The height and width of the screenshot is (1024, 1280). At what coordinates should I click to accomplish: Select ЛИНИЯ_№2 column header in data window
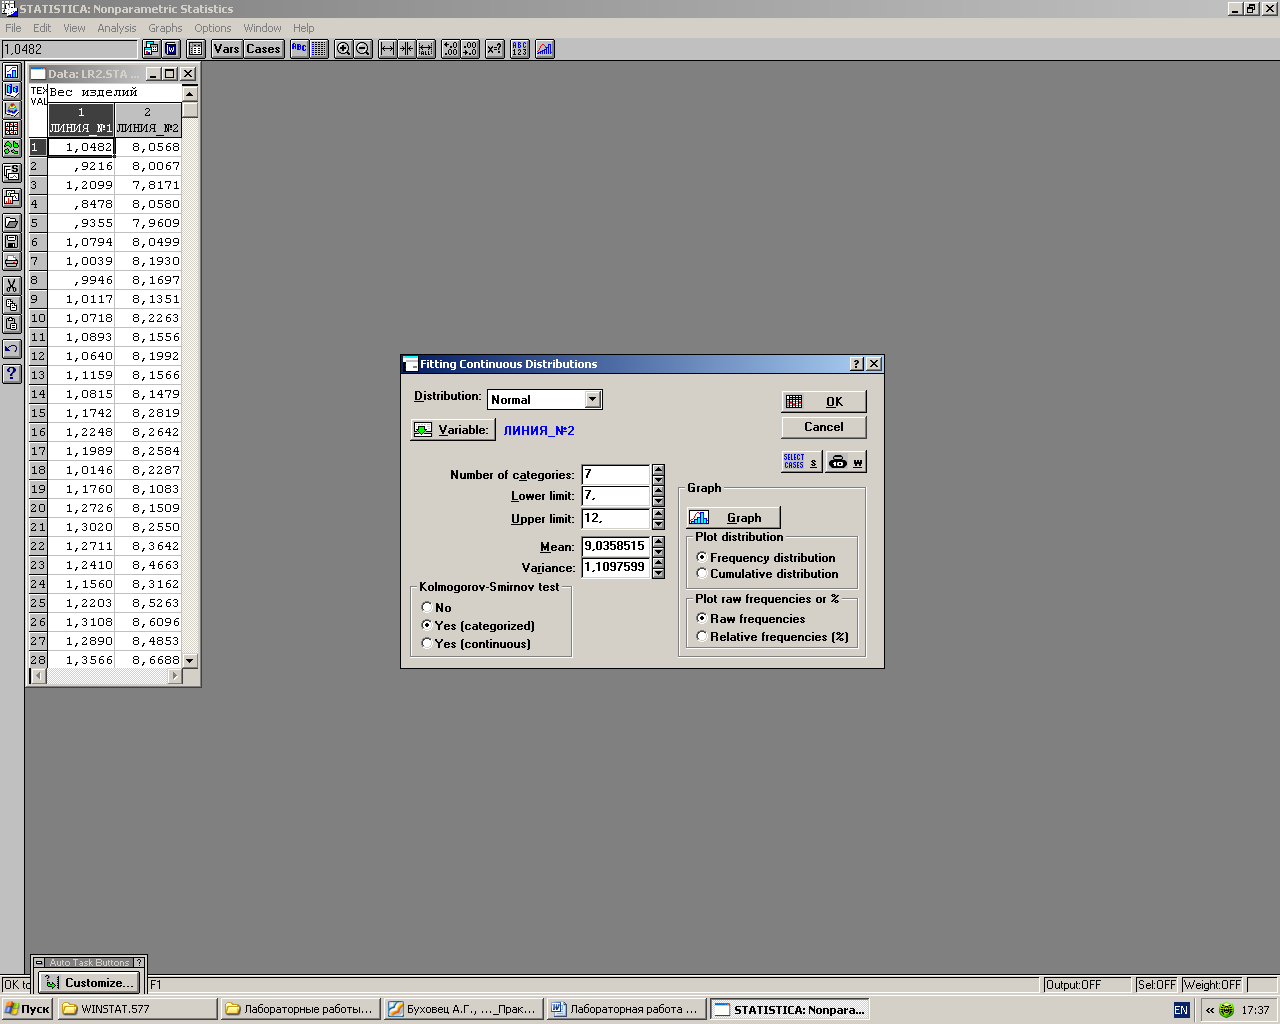coord(148,120)
